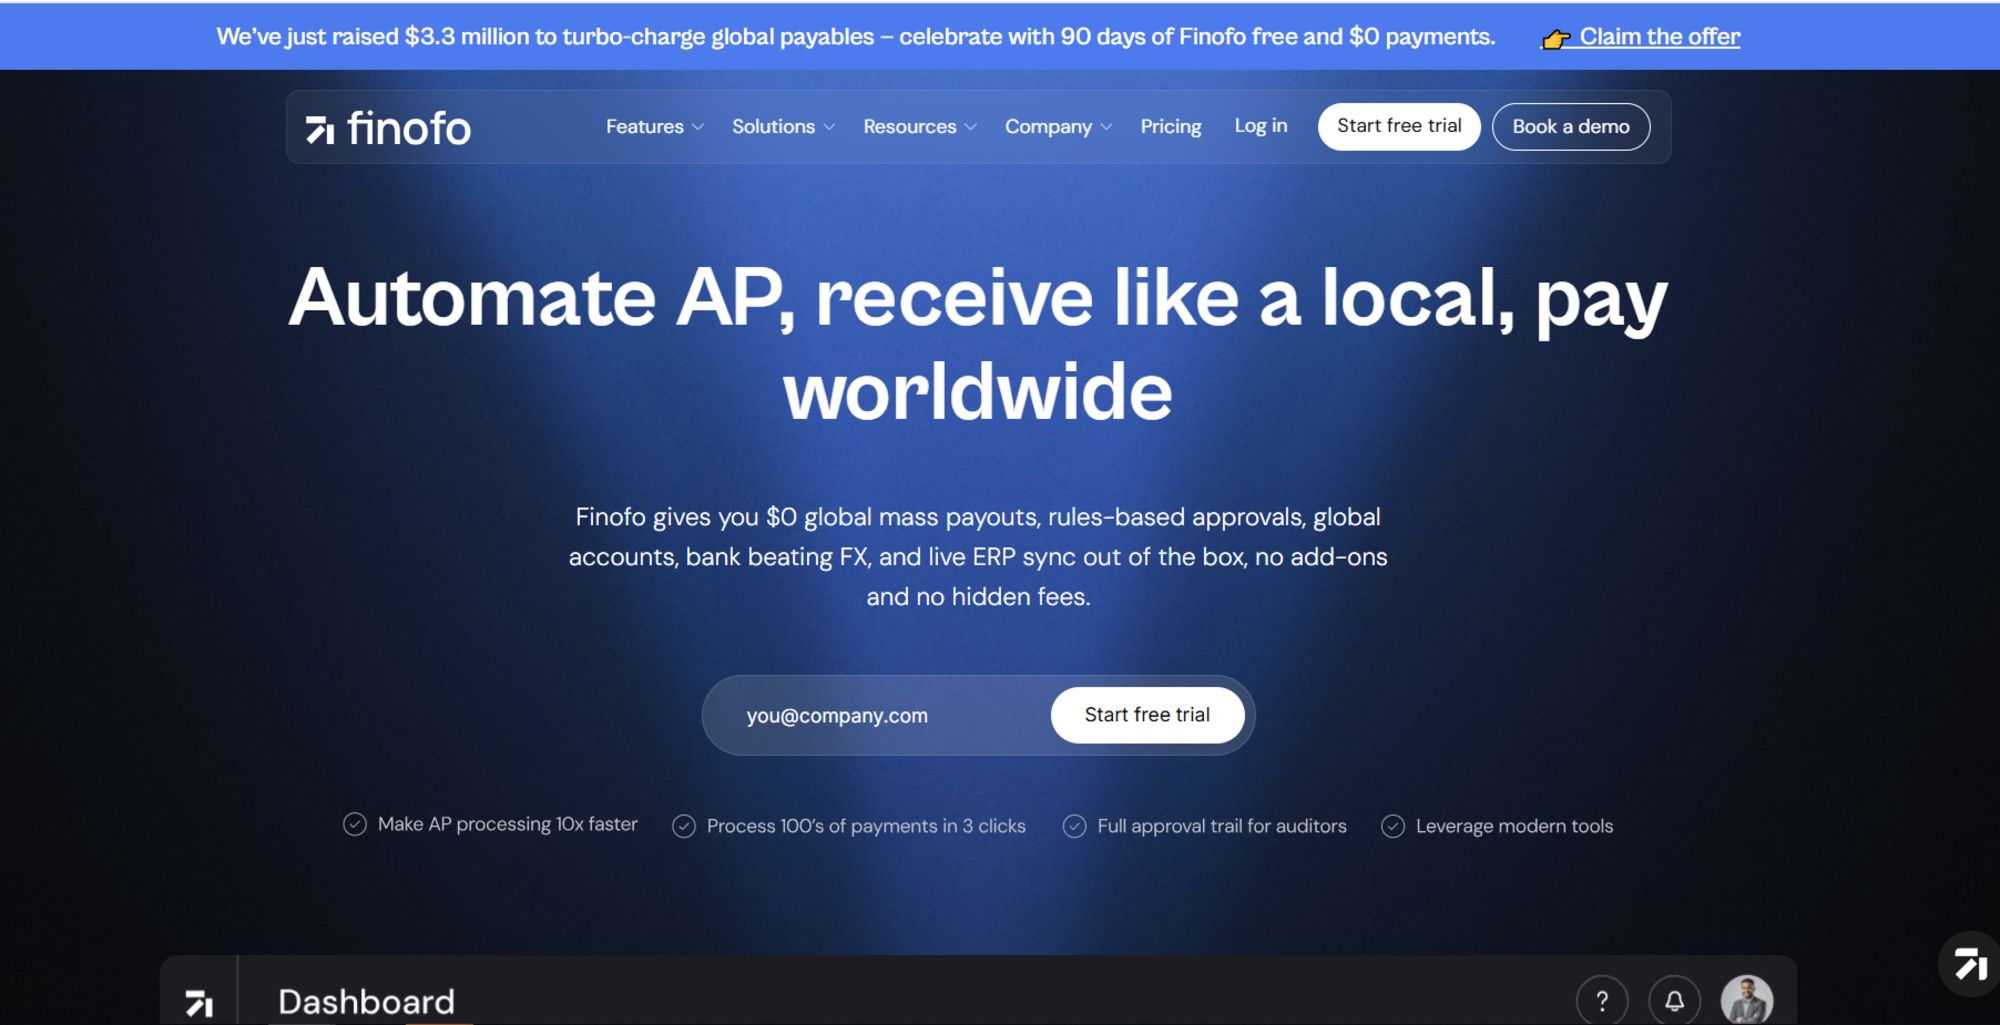Click Start free trial in the navbar

pos(1399,126)
